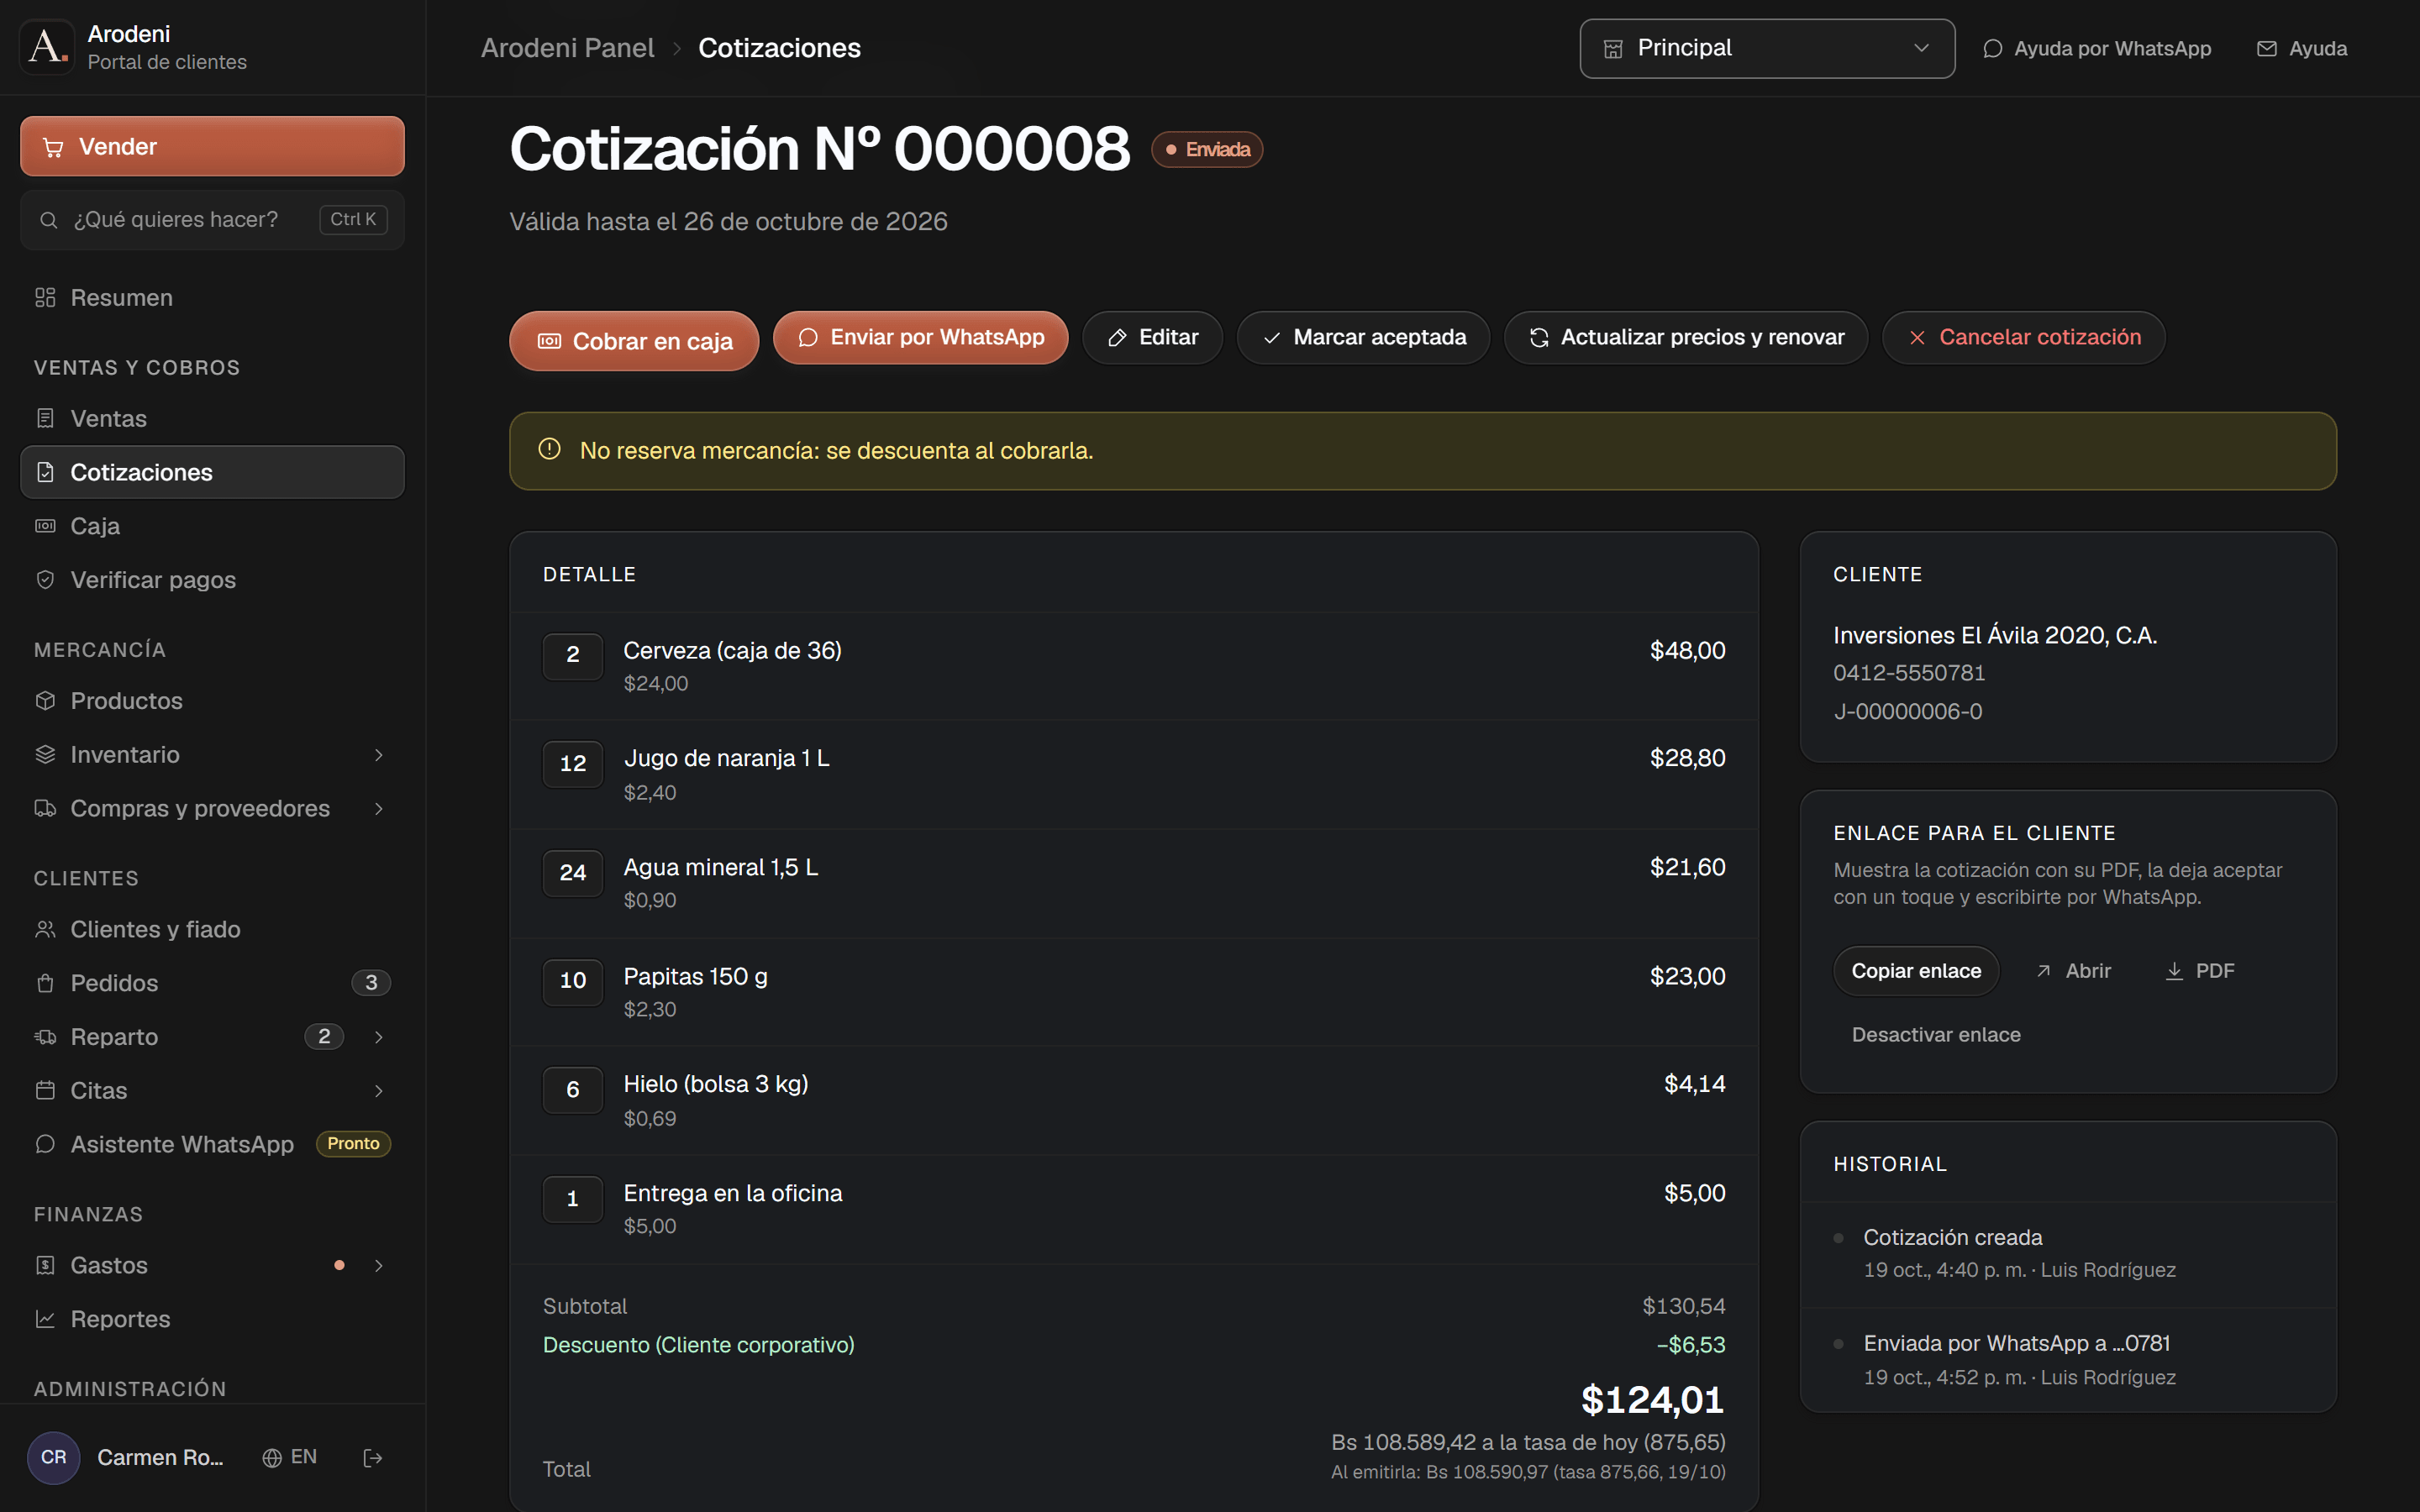Click the Abrir link
Image resolution: width=2420 pixels, height=1512 pixels.
click(2074, 971)
